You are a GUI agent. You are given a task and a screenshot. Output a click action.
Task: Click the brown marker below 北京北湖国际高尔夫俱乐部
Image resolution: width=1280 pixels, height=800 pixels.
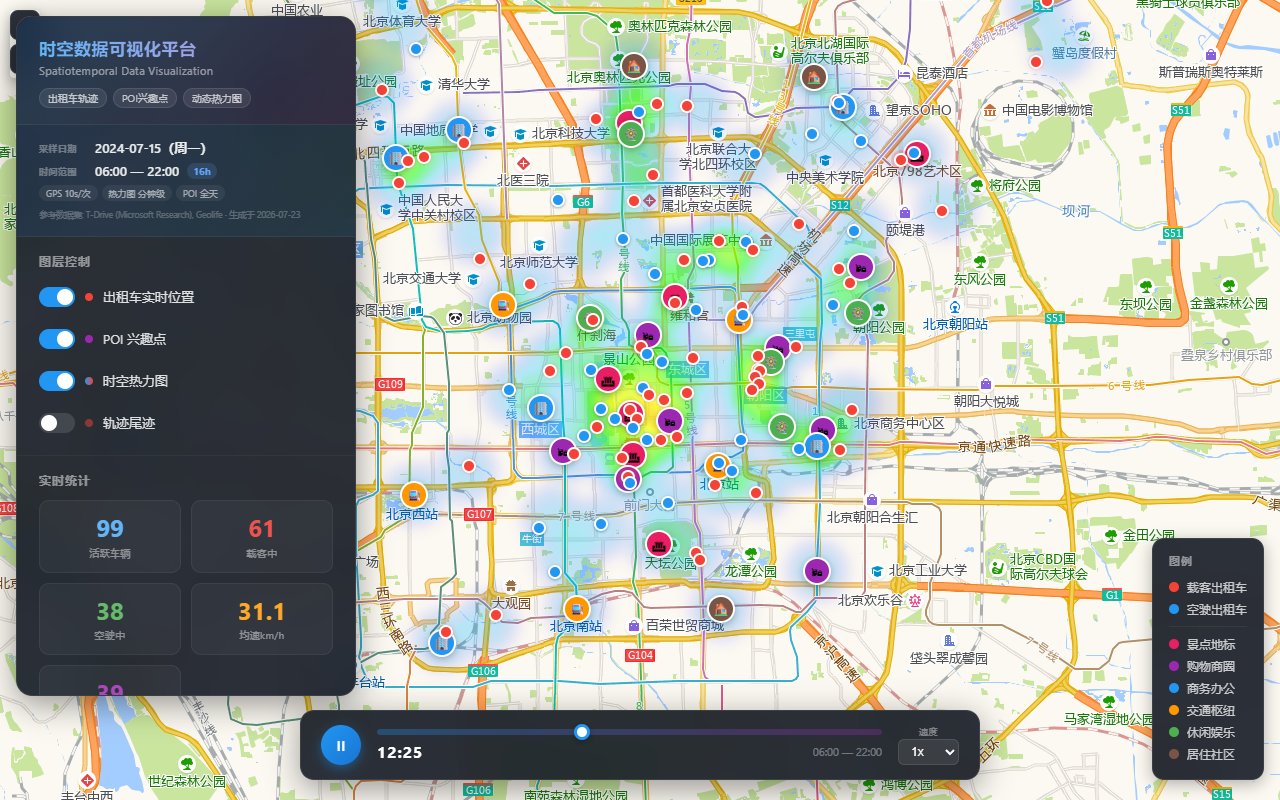(x=813, y=76)
